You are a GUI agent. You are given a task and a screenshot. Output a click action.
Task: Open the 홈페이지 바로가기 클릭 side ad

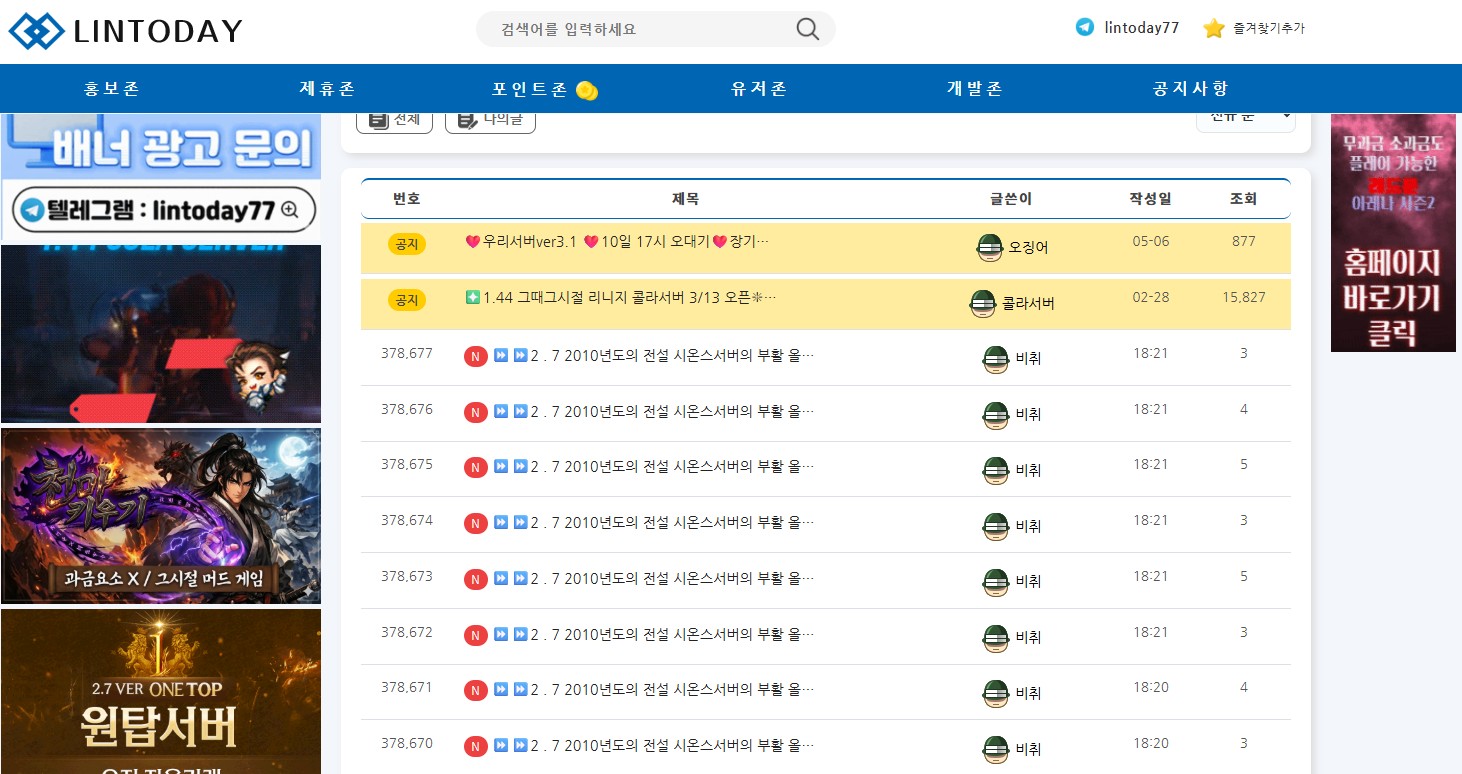(1393, 233)
